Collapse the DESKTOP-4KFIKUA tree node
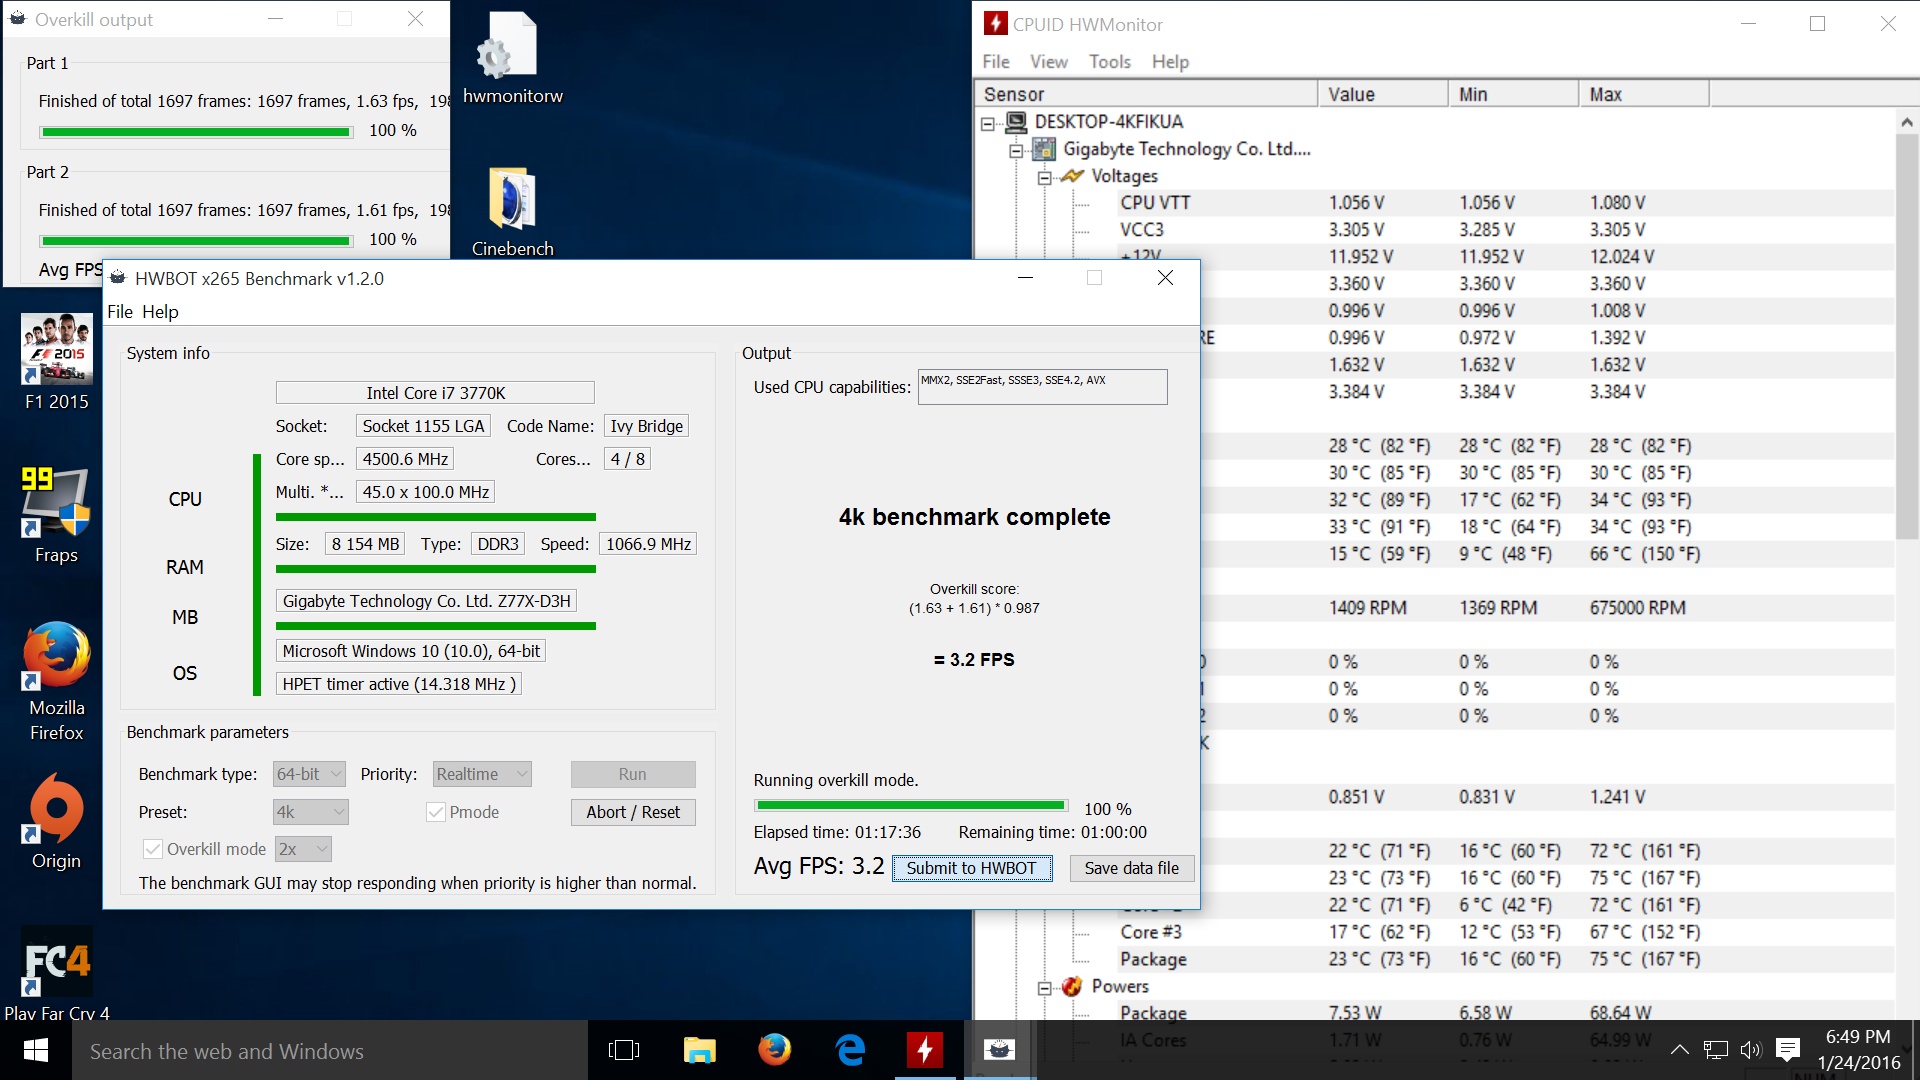1920x1080 pixels. 988,124
